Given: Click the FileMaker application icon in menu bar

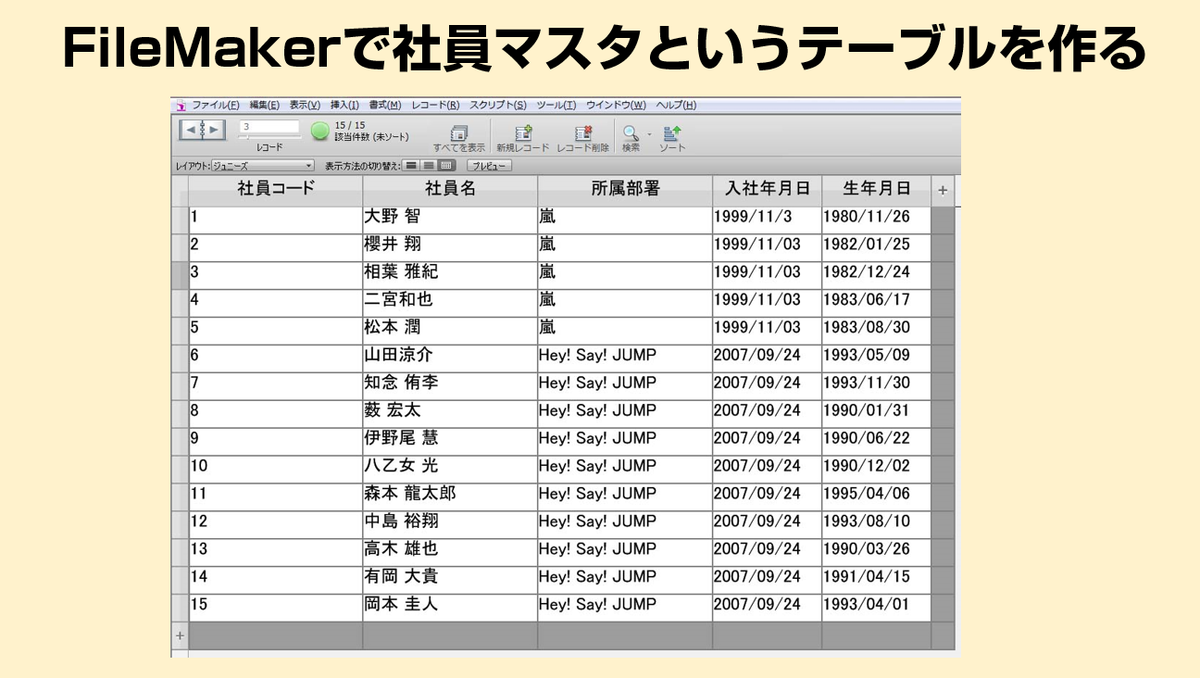Looking at the screenshot, I should 180,106.
